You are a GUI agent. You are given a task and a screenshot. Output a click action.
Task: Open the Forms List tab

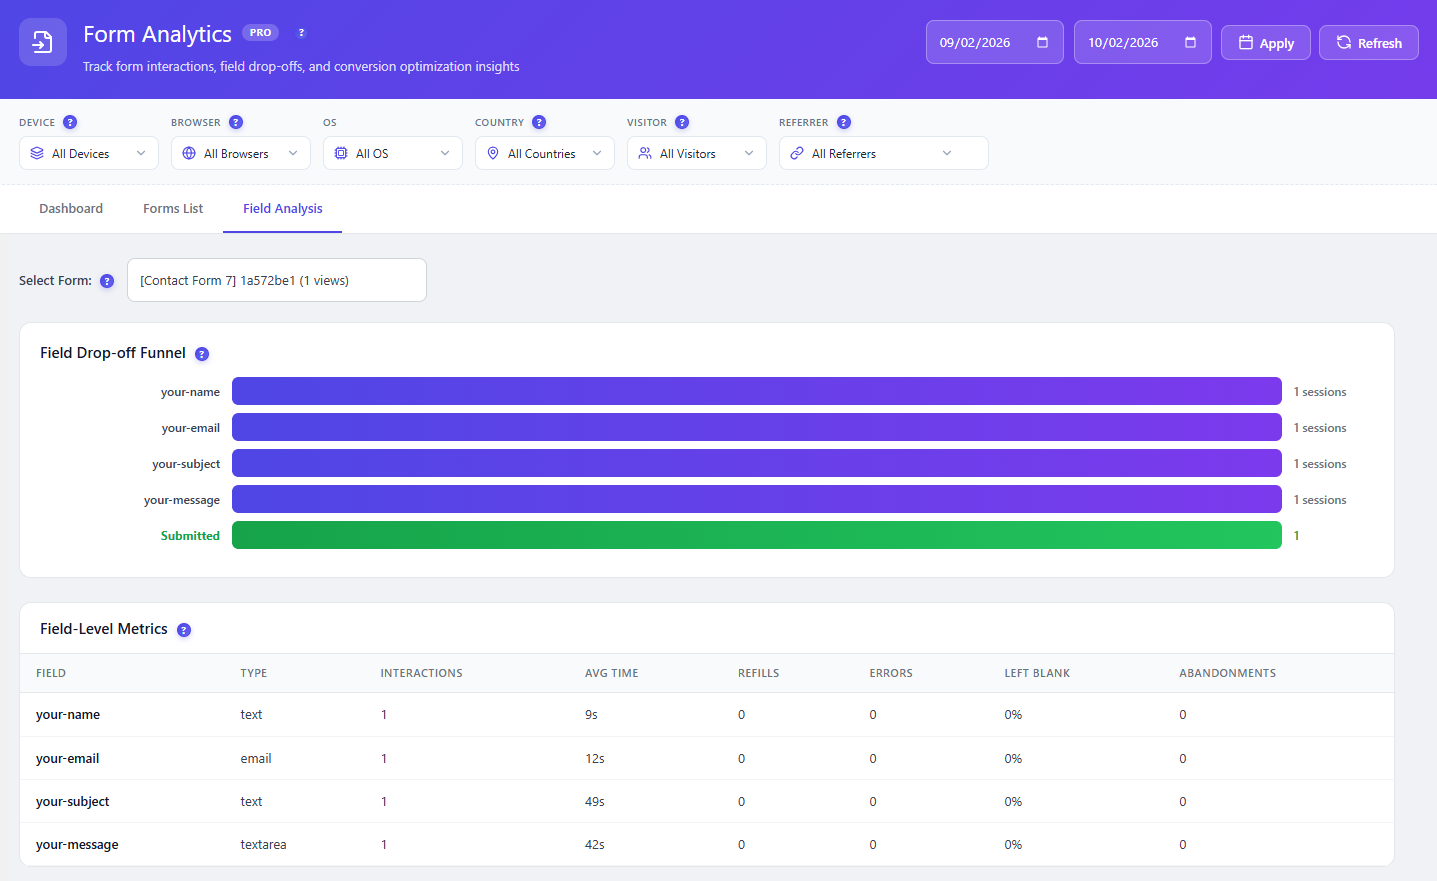coord(172,208)
